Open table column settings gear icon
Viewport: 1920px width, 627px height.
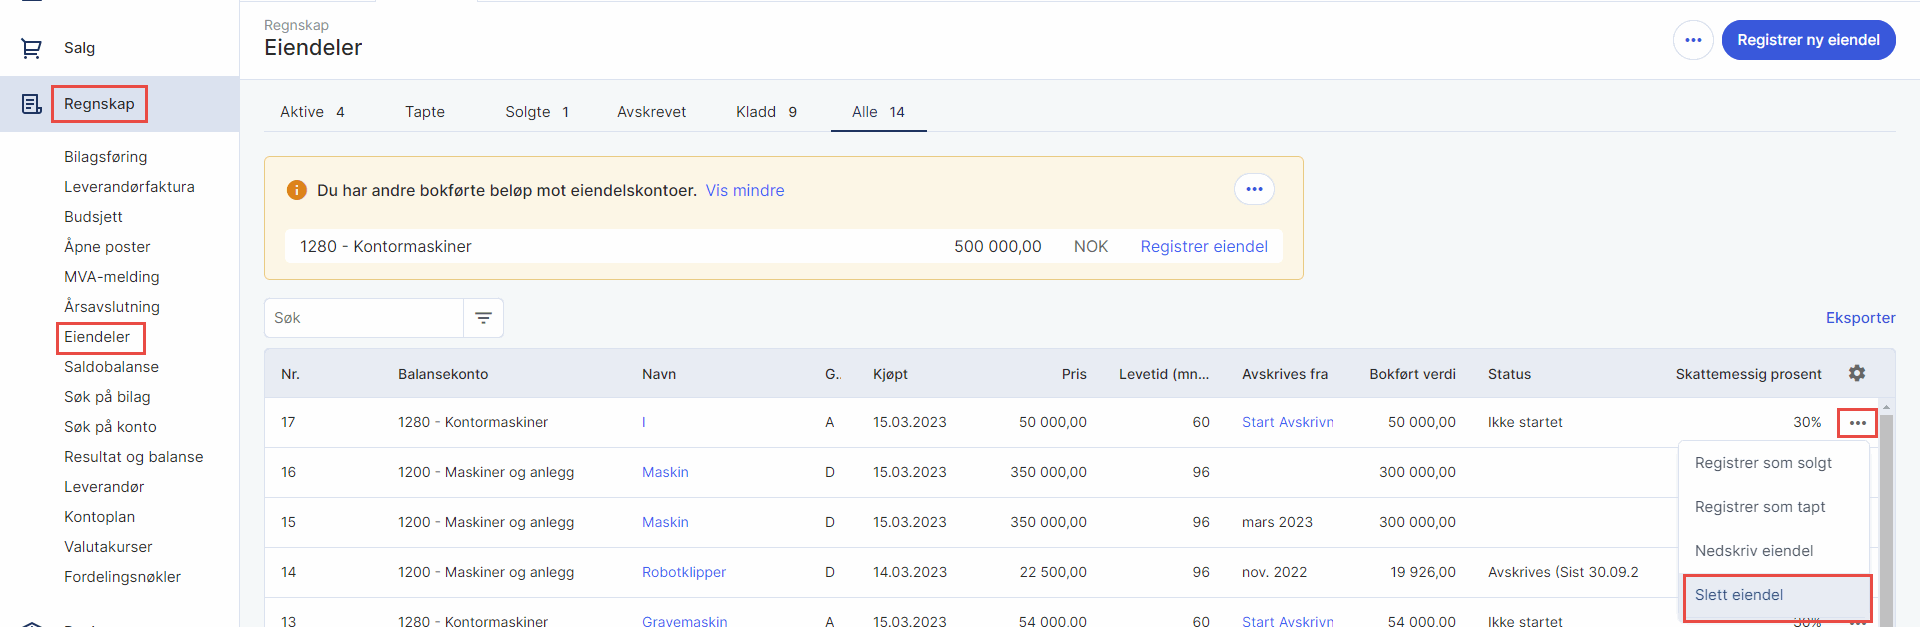(1856, 373)
